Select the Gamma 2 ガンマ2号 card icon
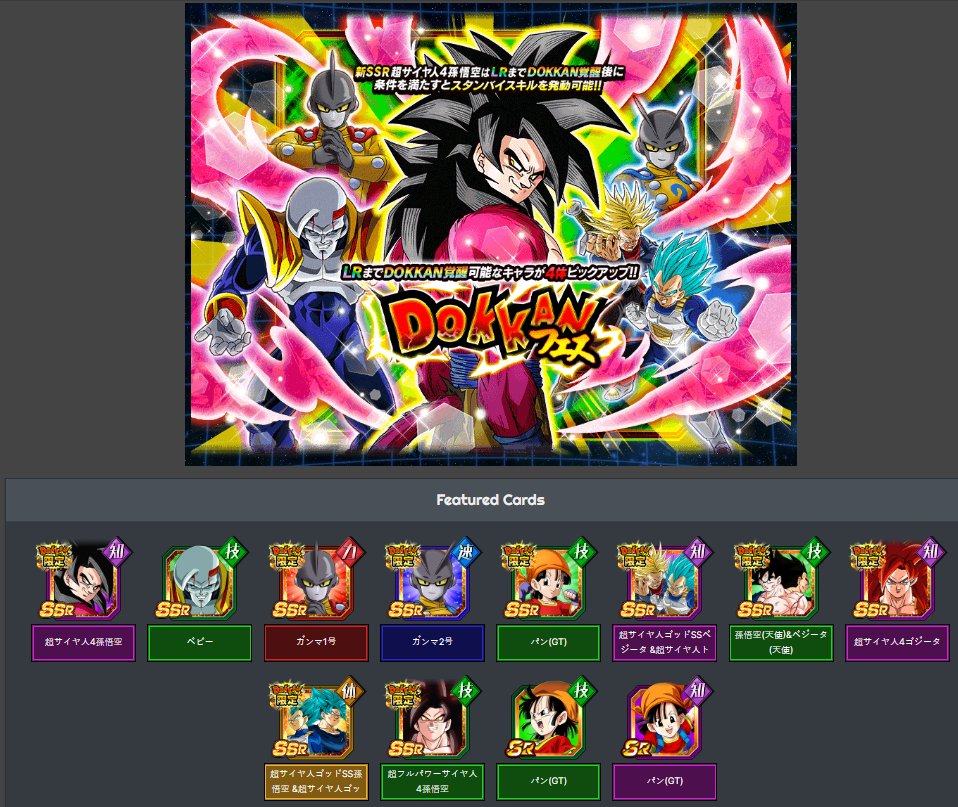 (432, 580)
